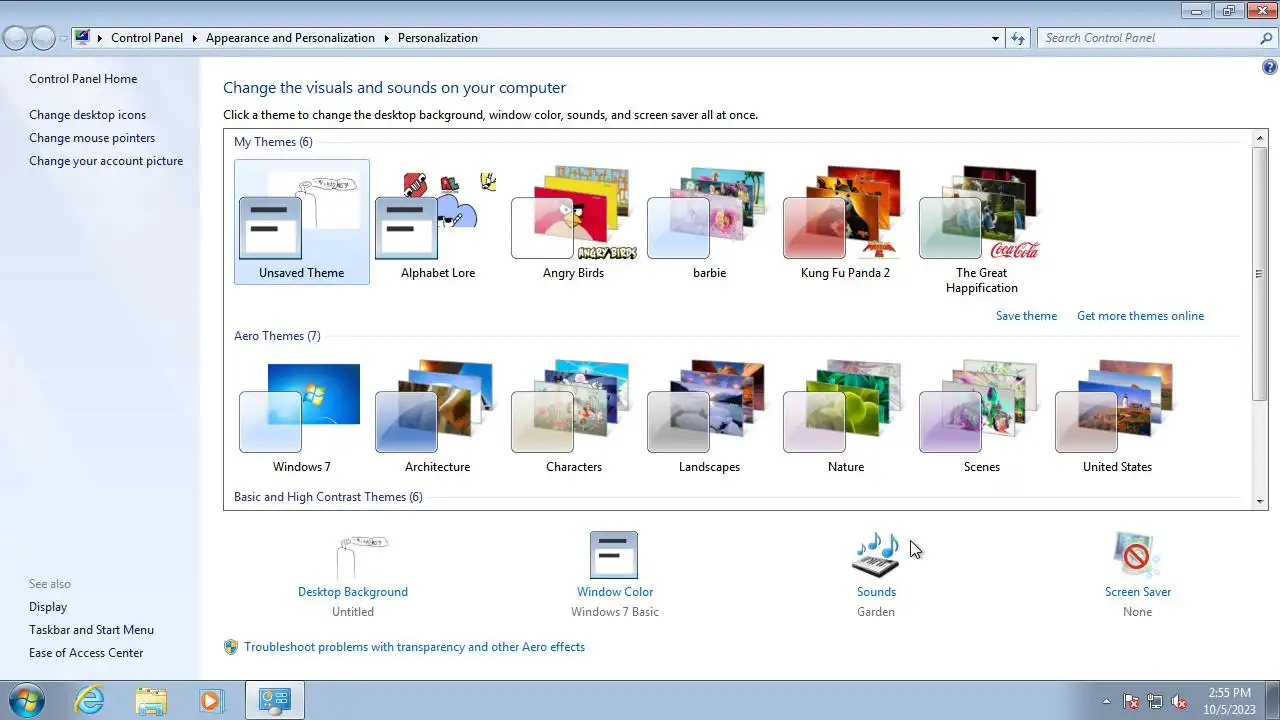Launch Internet Explorer from taskbar

(89, 700)
